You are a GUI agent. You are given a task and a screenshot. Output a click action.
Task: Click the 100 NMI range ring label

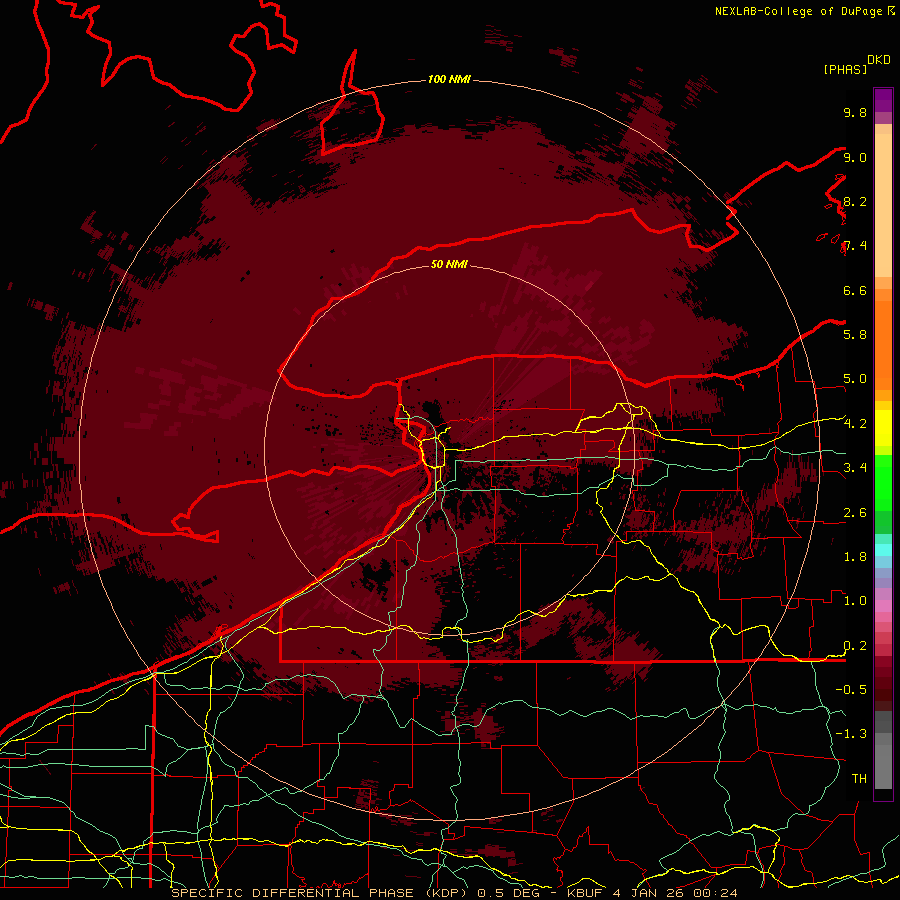click(x=449, y=79)
